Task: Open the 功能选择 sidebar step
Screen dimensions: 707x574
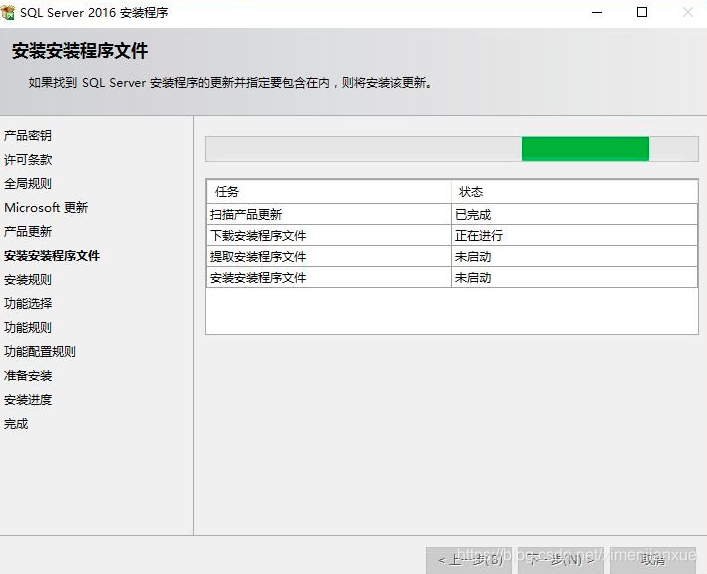Action: coord(28,303)
